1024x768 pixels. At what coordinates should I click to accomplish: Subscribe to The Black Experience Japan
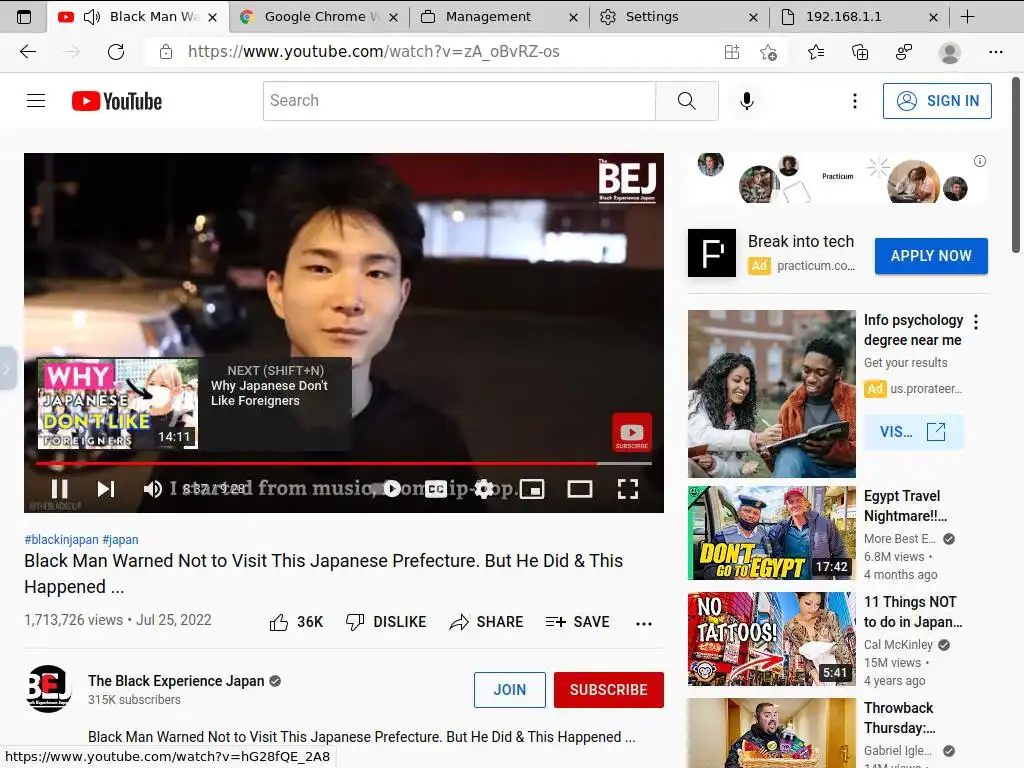pos(609,690)
